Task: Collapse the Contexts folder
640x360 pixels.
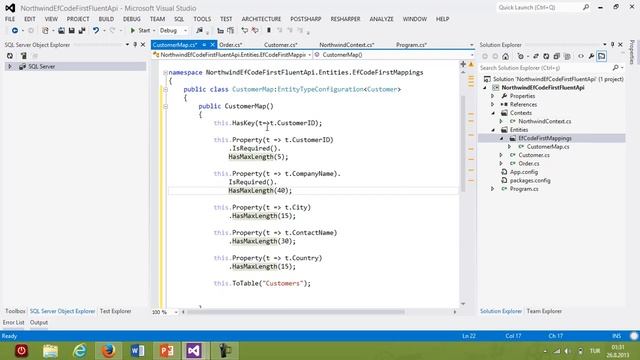Action: coord(493,113)
